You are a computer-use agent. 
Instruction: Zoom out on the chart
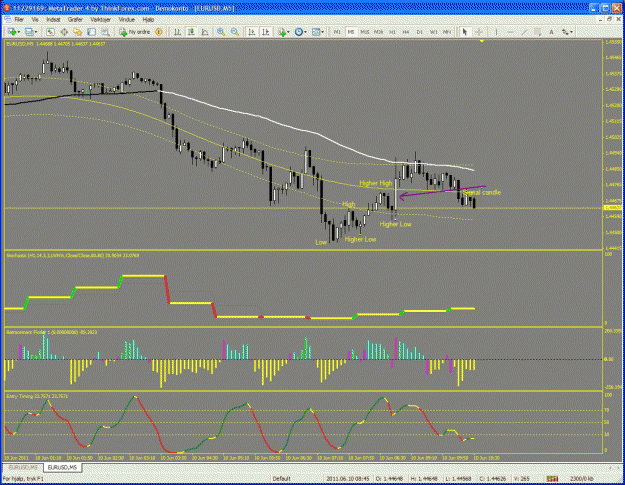[x=235, y=32]
